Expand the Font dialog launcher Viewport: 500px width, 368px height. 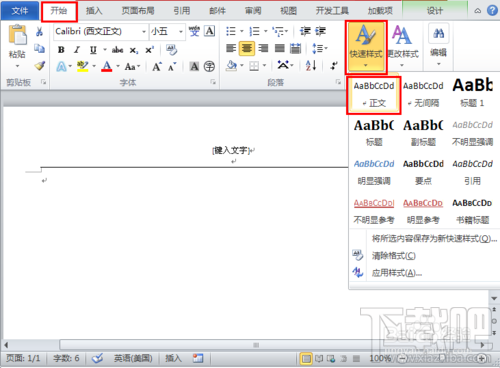click(213, 82)
